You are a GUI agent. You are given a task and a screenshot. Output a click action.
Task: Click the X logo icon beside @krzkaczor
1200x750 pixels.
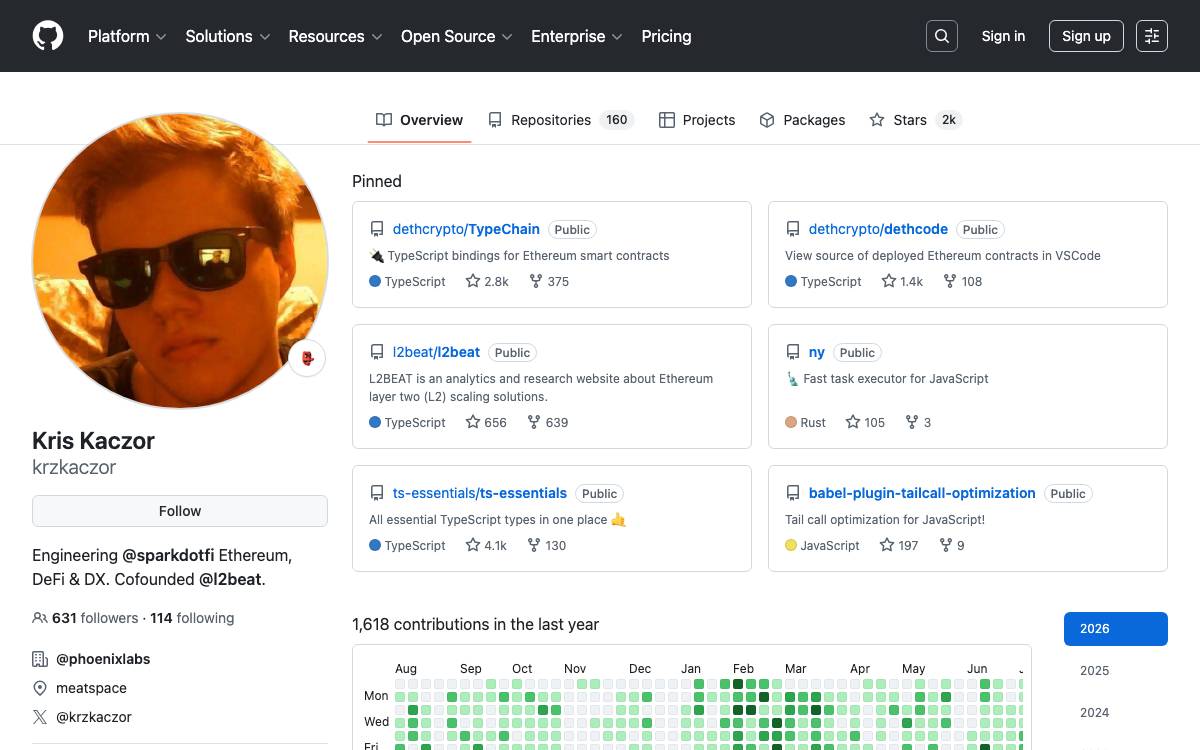pyautogui.click(x=40, y=717)
